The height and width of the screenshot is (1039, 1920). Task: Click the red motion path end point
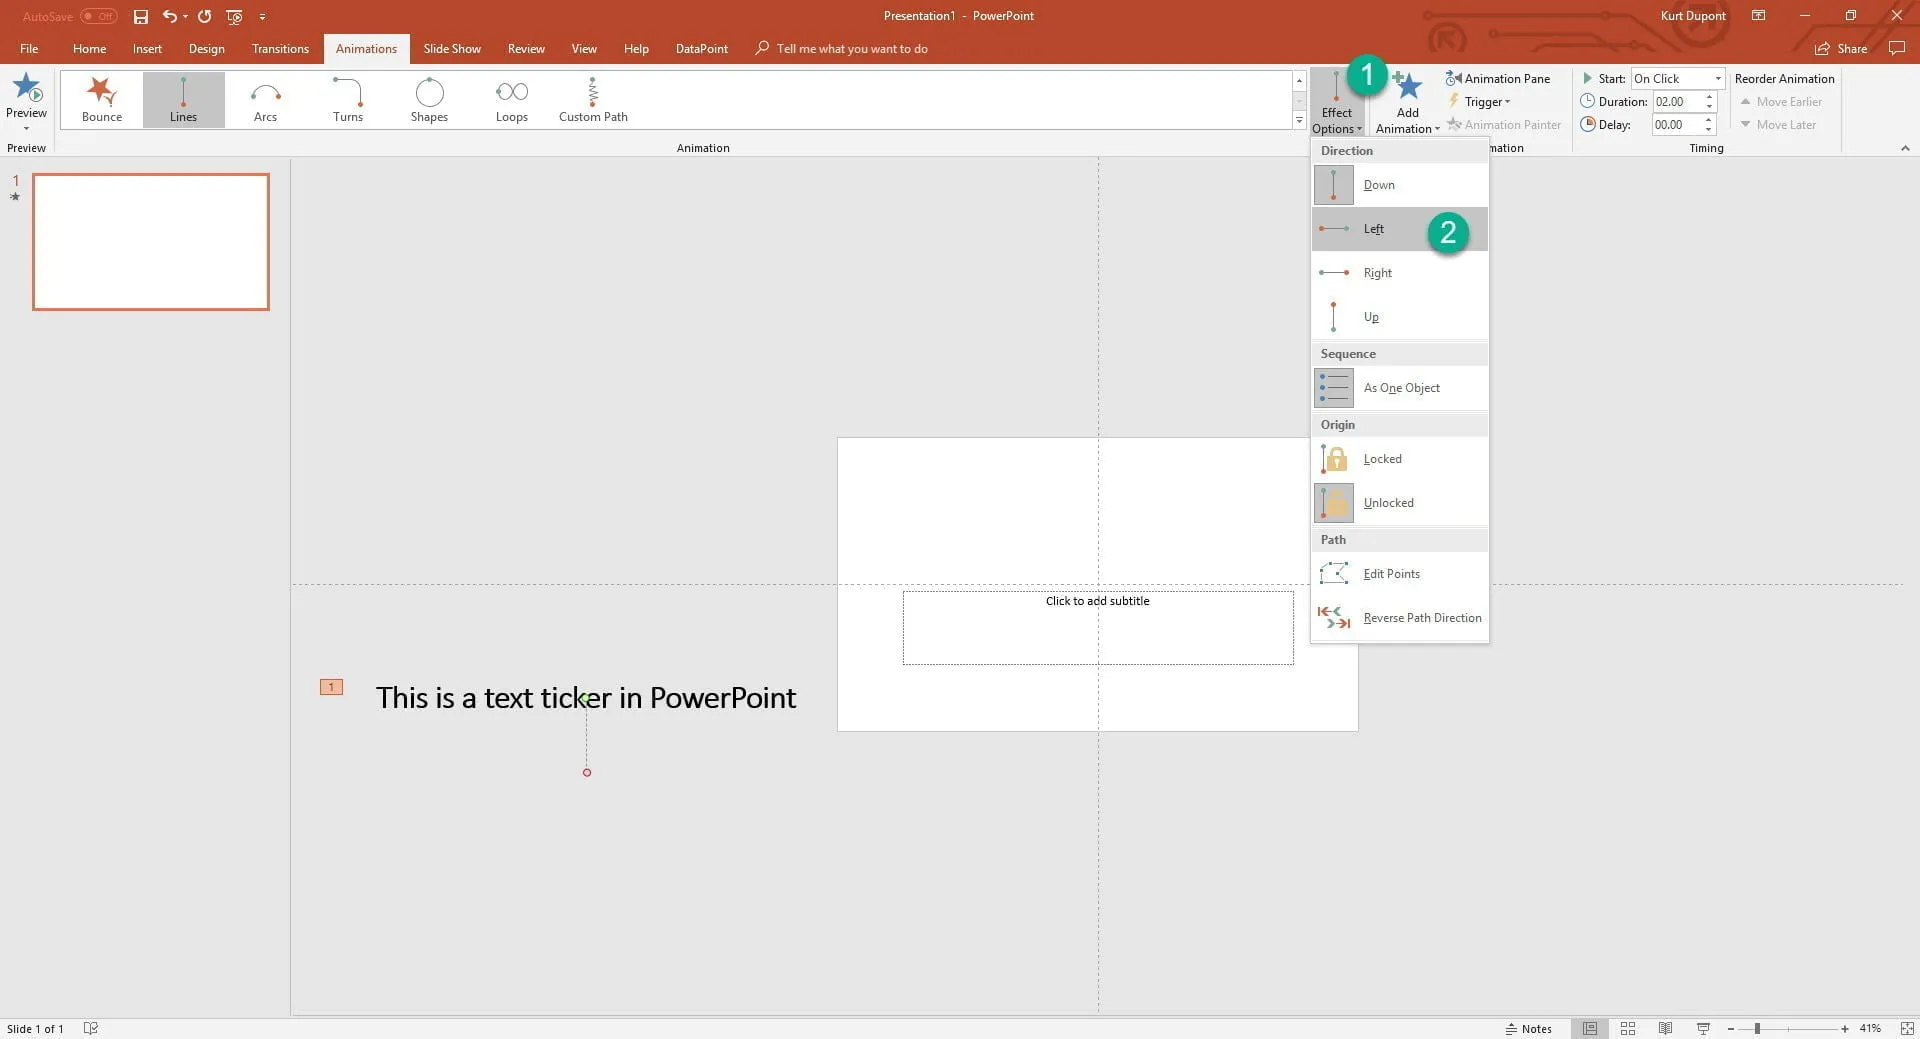pyautogui.click(x=587, y=772)
